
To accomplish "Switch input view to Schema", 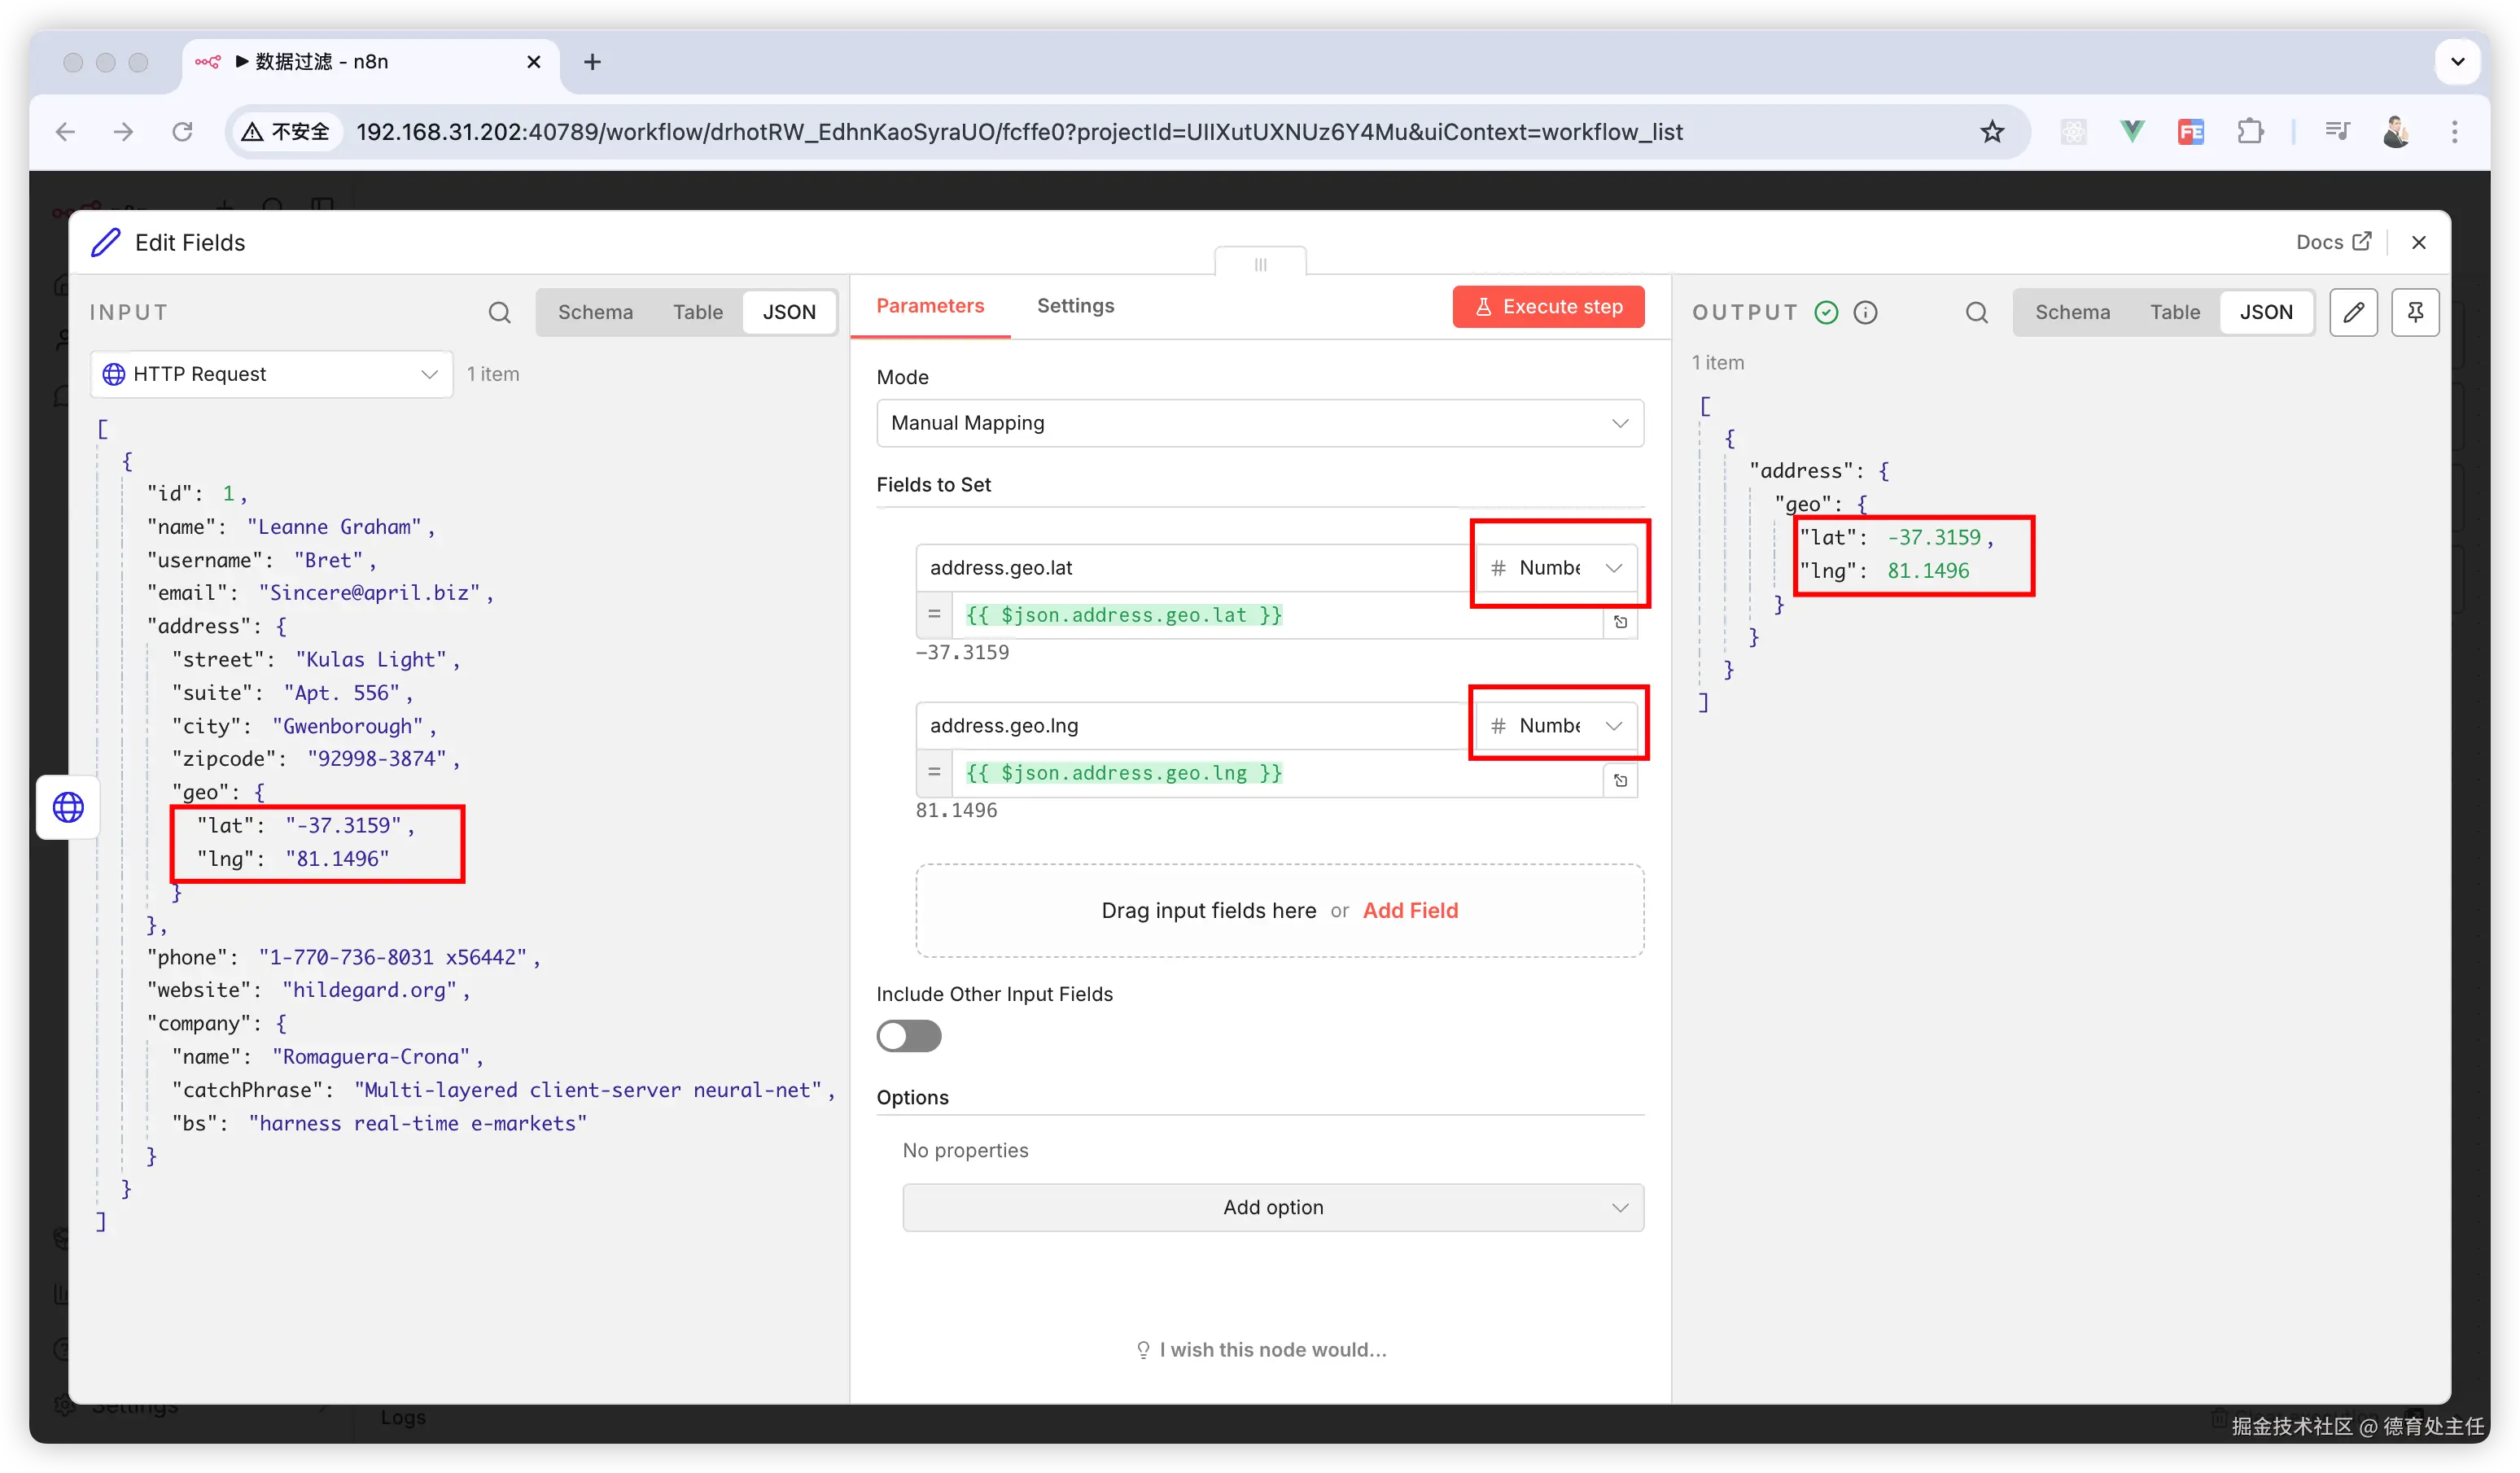I will [x=595, y=312].
